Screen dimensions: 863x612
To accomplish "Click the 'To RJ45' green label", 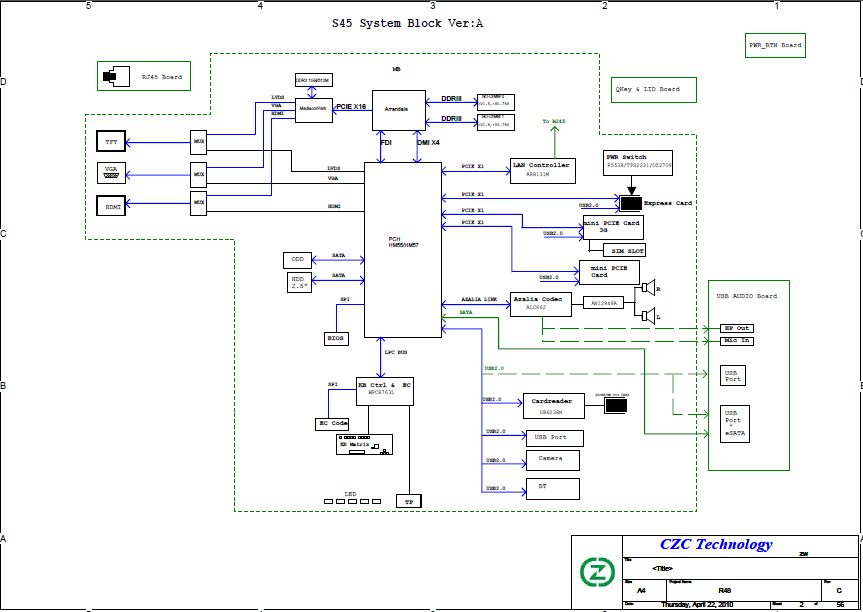I will point(554,121).
